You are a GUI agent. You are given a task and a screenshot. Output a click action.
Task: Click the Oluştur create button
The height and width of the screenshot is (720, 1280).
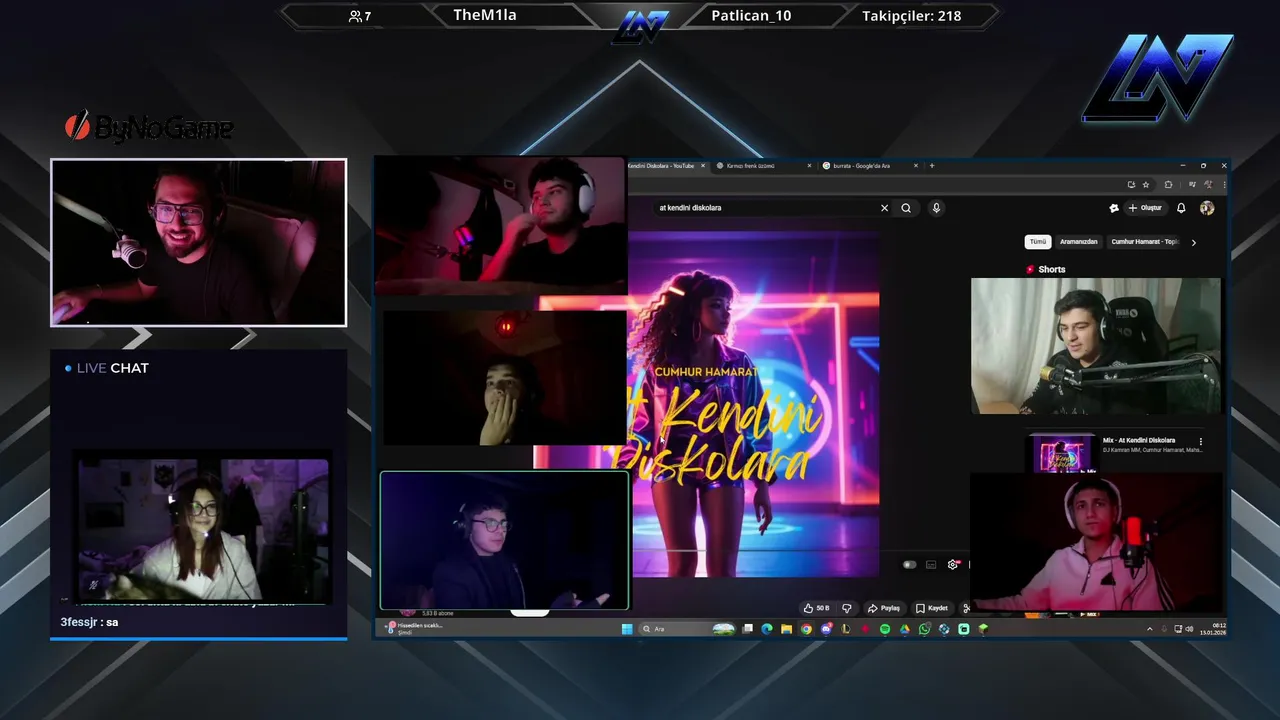pos(1146,208)
